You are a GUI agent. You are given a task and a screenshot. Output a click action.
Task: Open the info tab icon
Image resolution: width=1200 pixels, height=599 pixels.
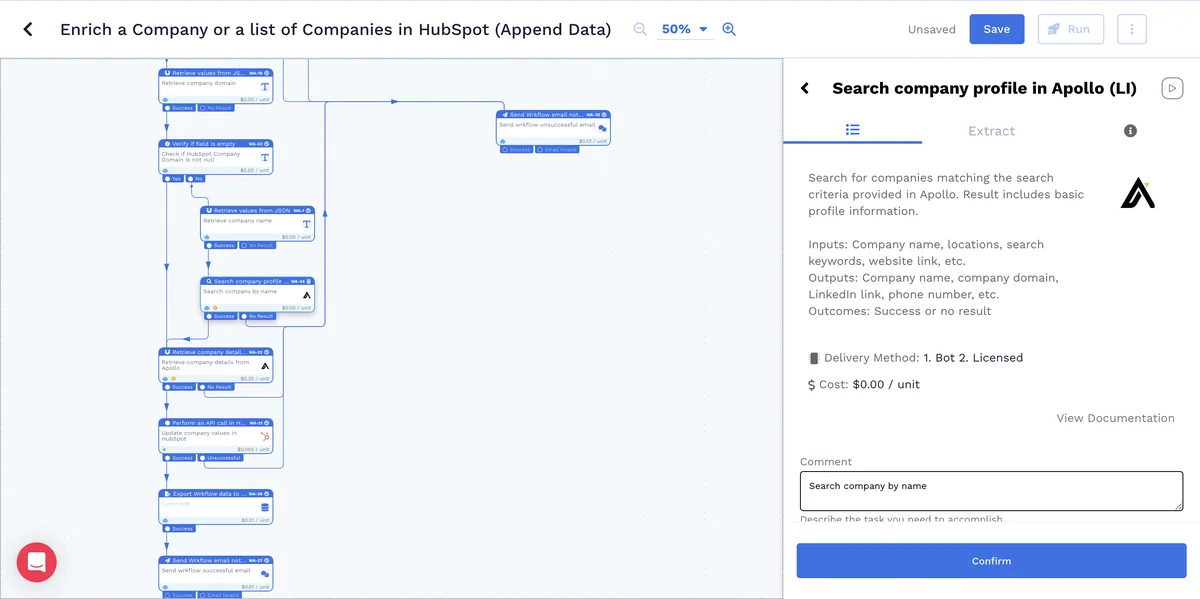(x=1130, y=131)
